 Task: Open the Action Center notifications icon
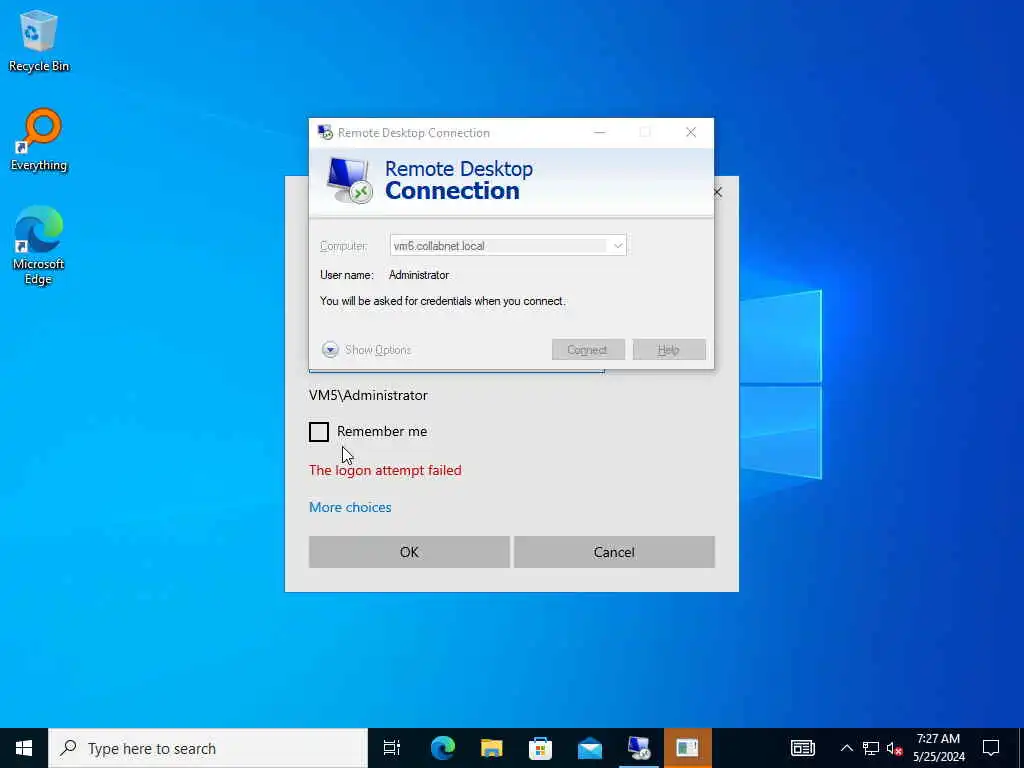point(991,748)
